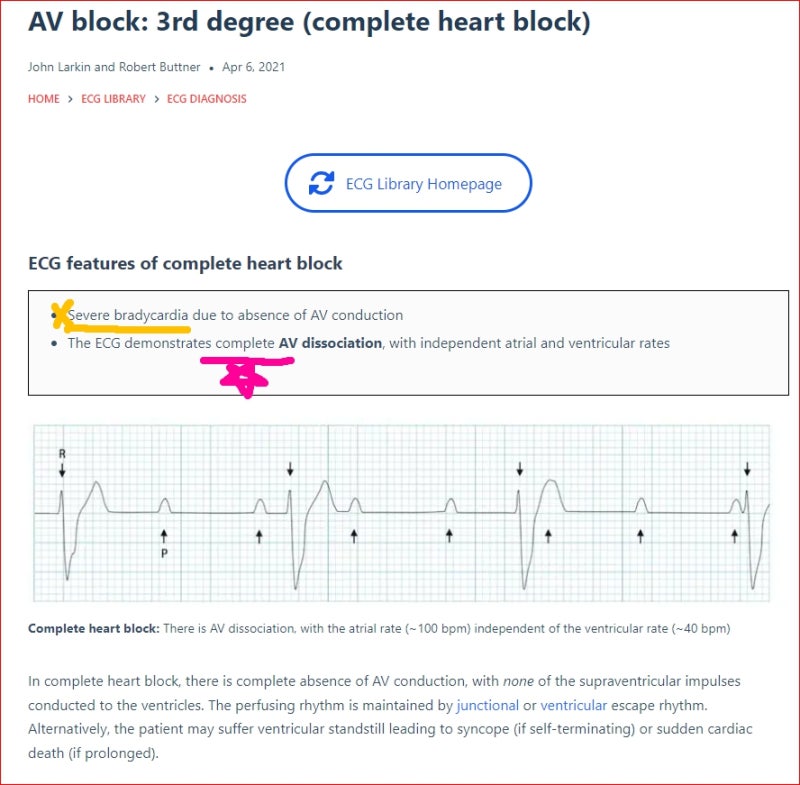Click the R wave arrow label on the ECG strip
800x785 pixels.
click(x=62, y=453)
